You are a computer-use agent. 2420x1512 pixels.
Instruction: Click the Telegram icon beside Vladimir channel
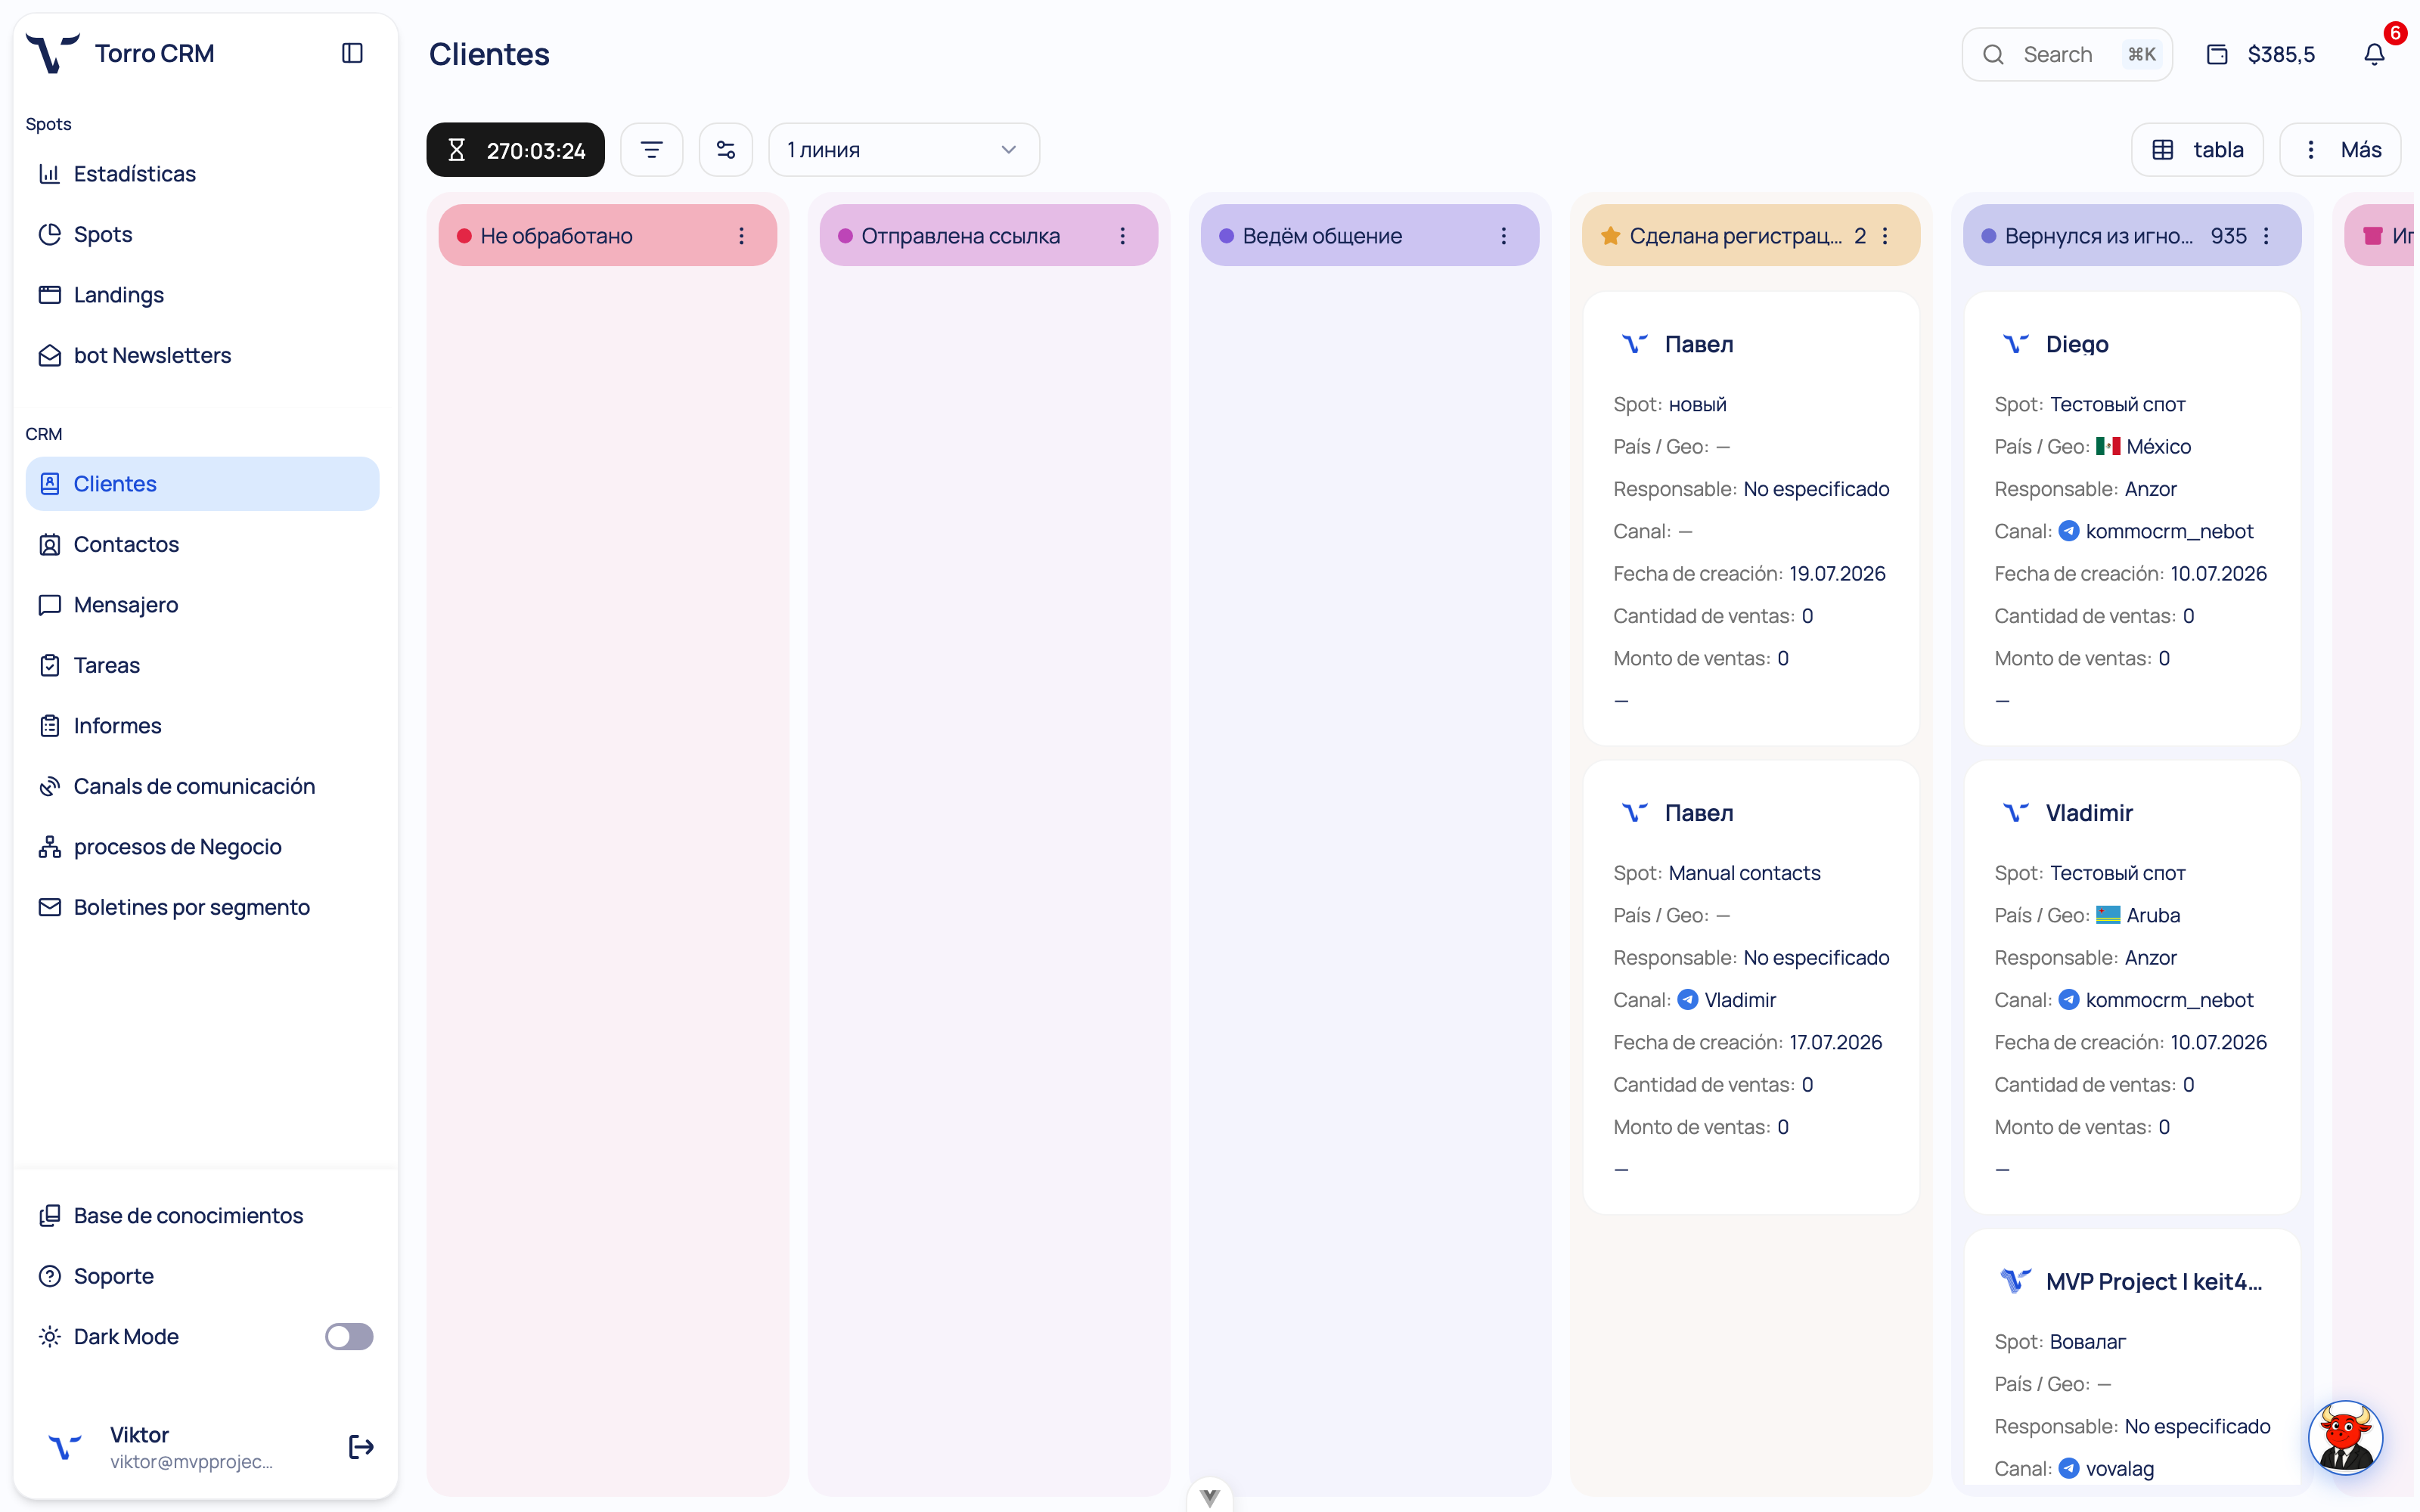pyautogui.click(x=1687, y=1000)
